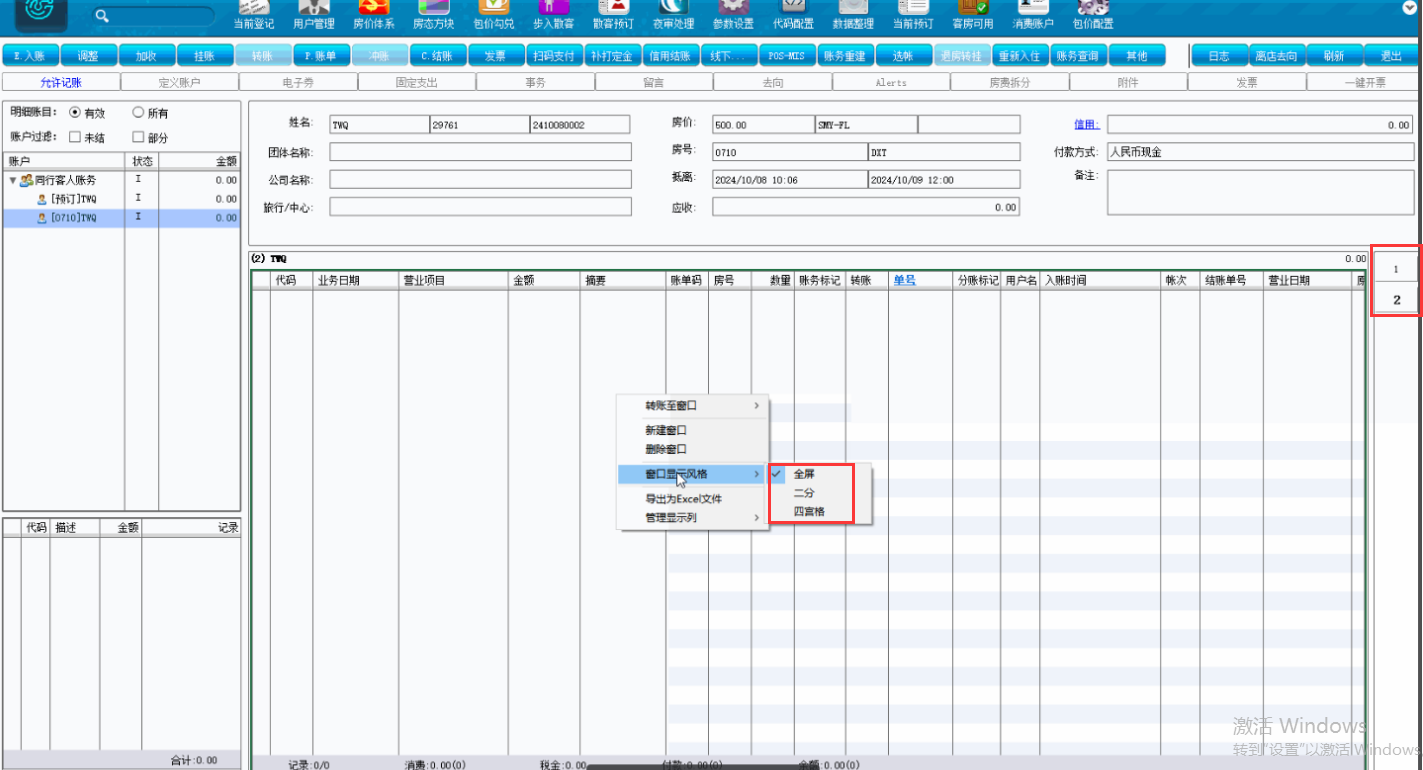1423x770 pixels.
Task: Click the E.入账 button
Action: (x=31, y=56)
